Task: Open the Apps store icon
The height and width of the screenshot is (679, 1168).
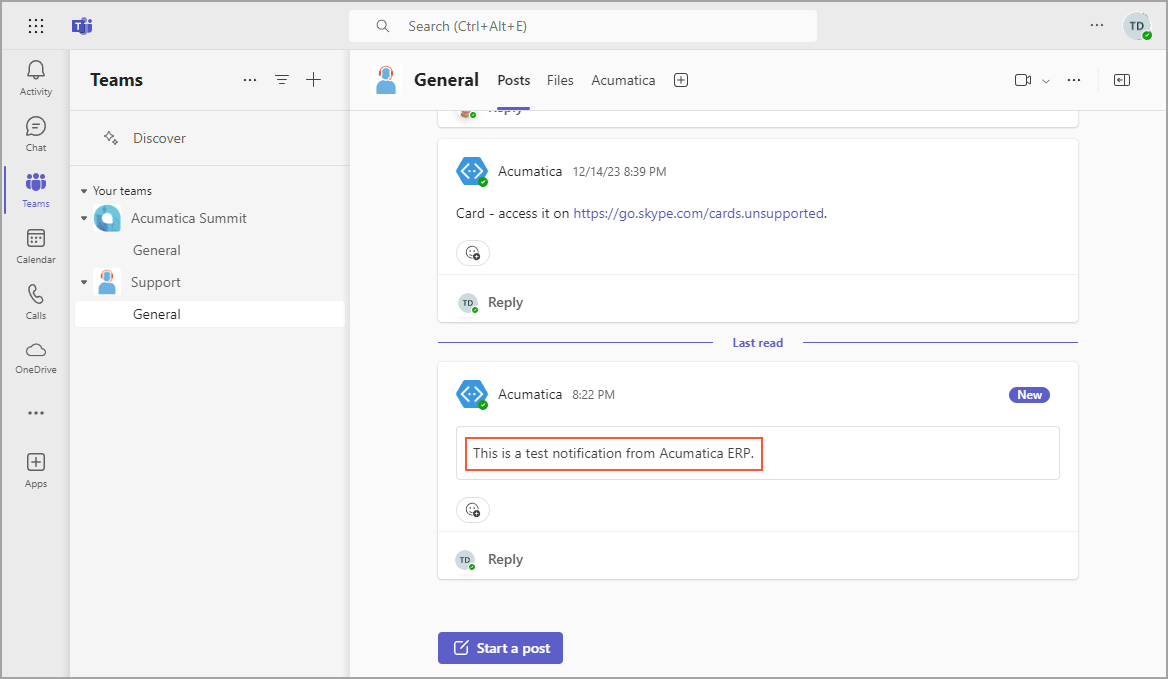Action: click(36, 469)
